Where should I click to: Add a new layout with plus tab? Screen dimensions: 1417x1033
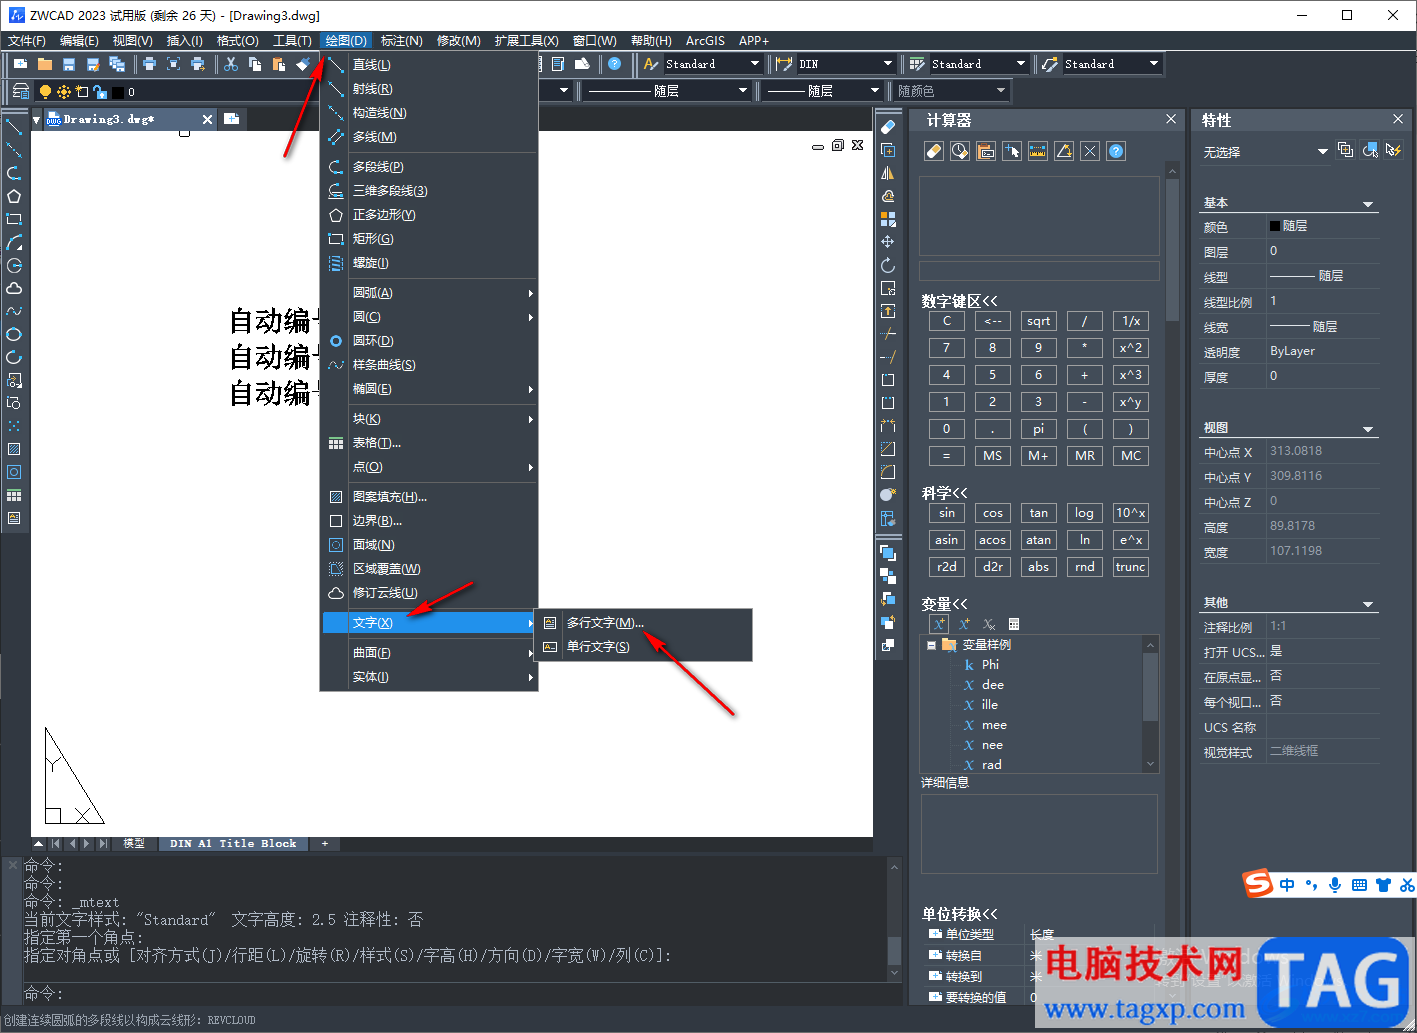coord(324,844)
